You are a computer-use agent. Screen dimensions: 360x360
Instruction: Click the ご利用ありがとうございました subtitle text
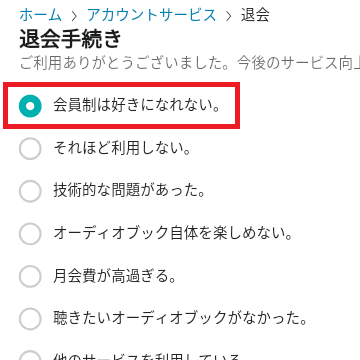click(x=190, y=63)
